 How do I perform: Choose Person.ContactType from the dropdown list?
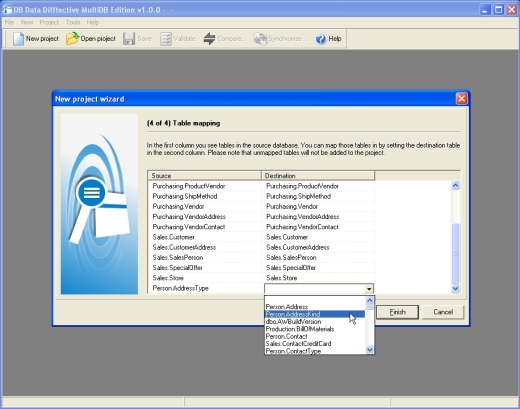point(315,351)
